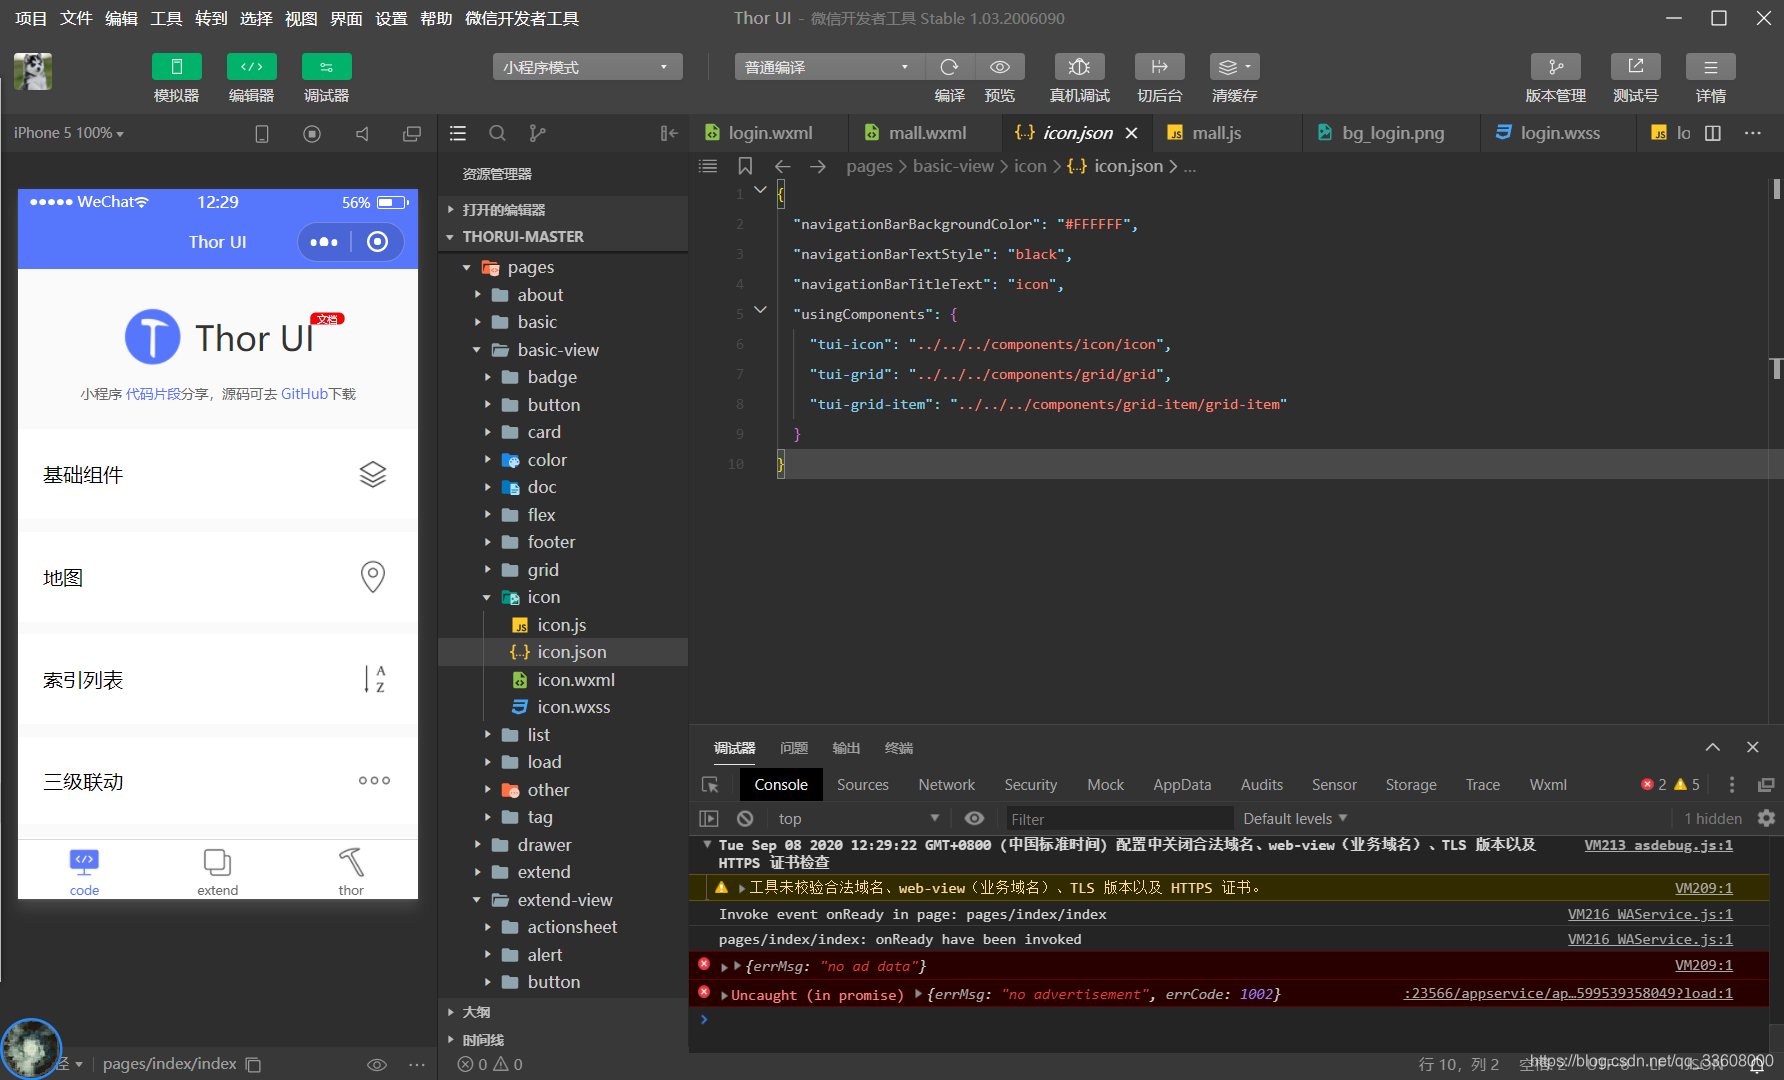The image size is (1784, 1080).
Task: Toggle the 调试器 debugger panel button
Action: point(326,67)
